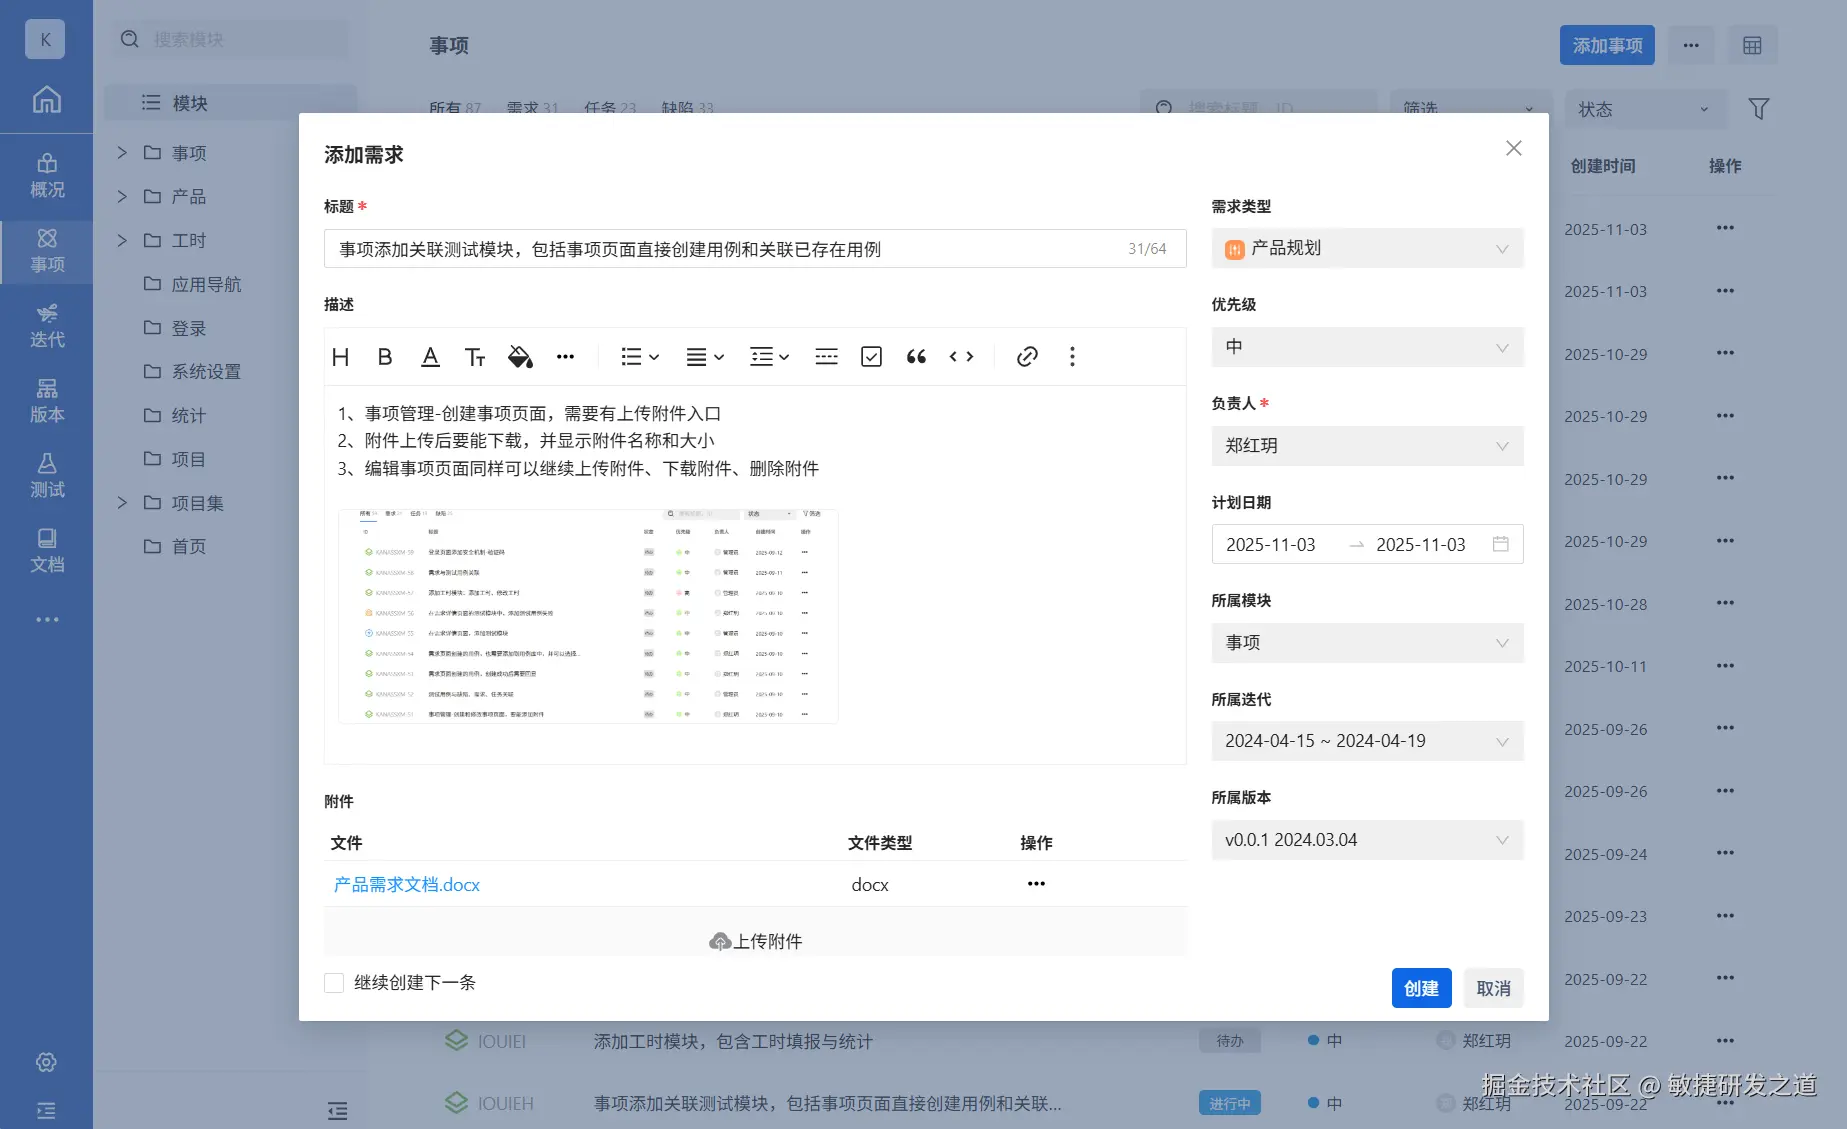This screenshot has height=1129, width=1847.
Task: Expand the 产品 folder in module tree
Action: [x=122, y=196]
